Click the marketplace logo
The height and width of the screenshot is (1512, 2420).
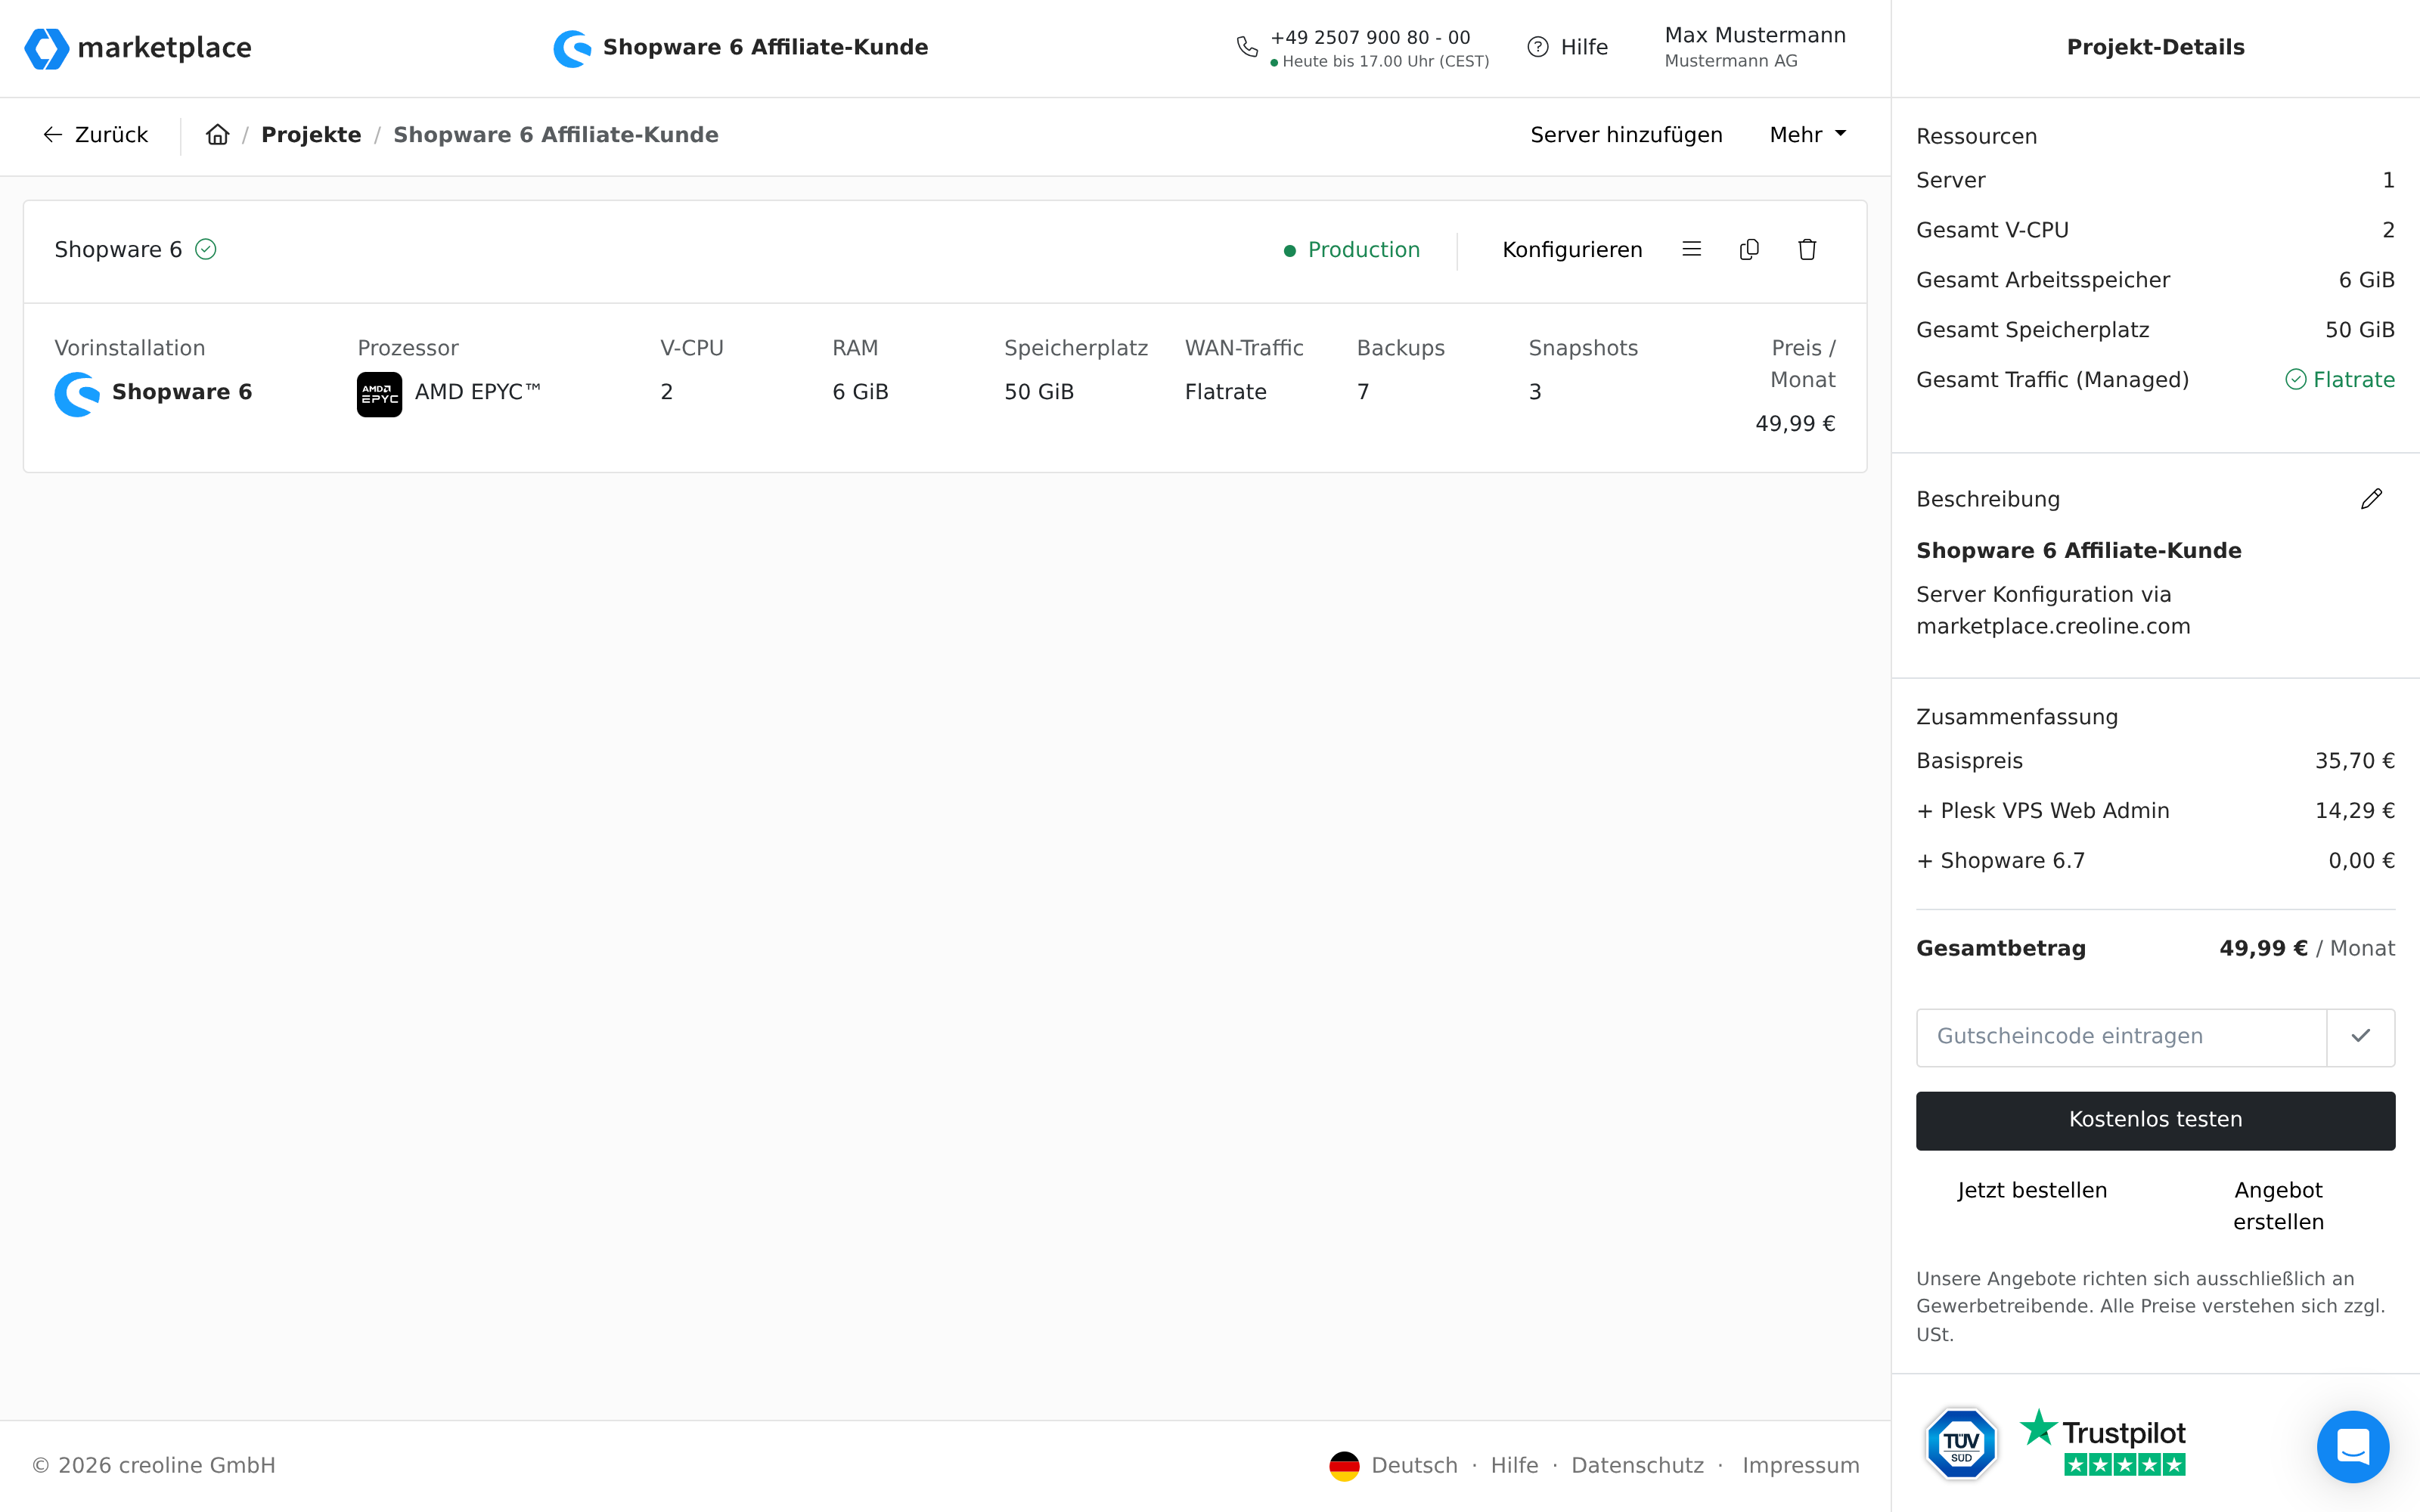point(138,48)
